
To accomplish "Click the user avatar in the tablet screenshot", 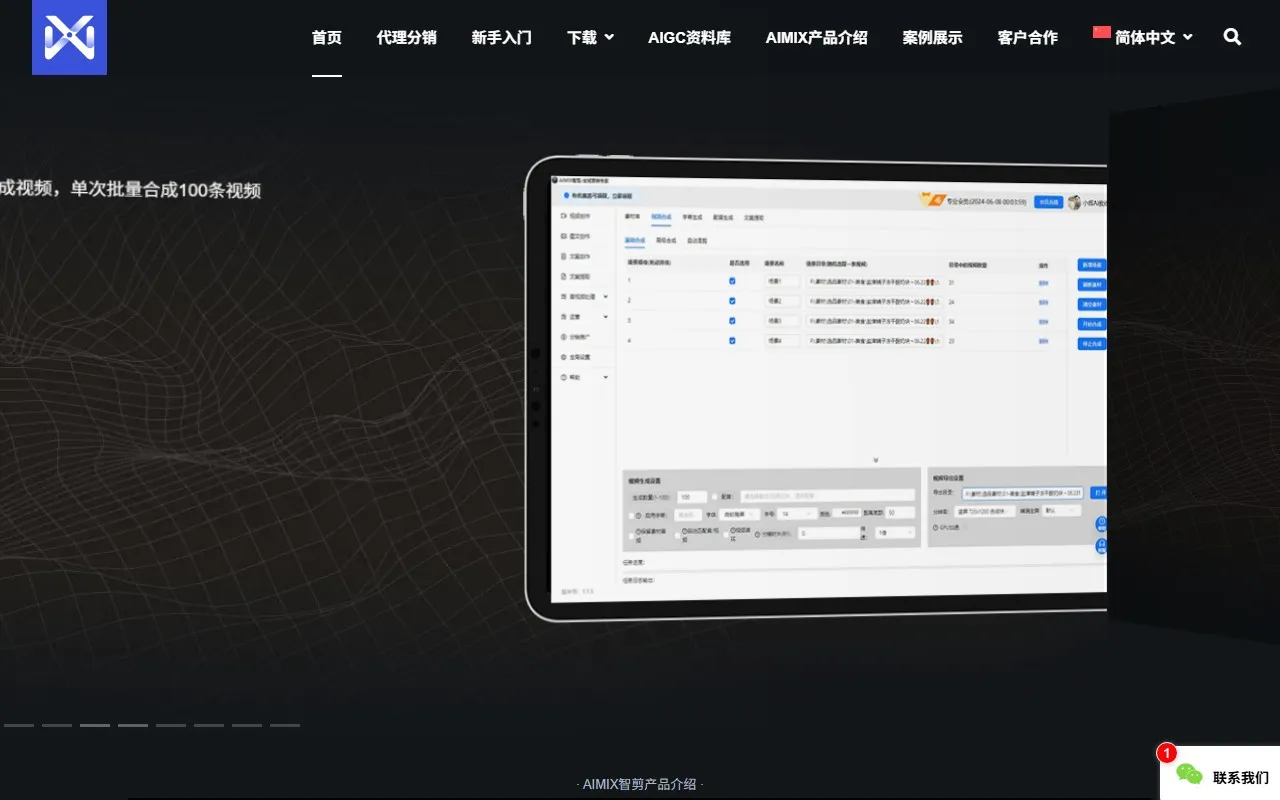I will (x=1075, y=202).
